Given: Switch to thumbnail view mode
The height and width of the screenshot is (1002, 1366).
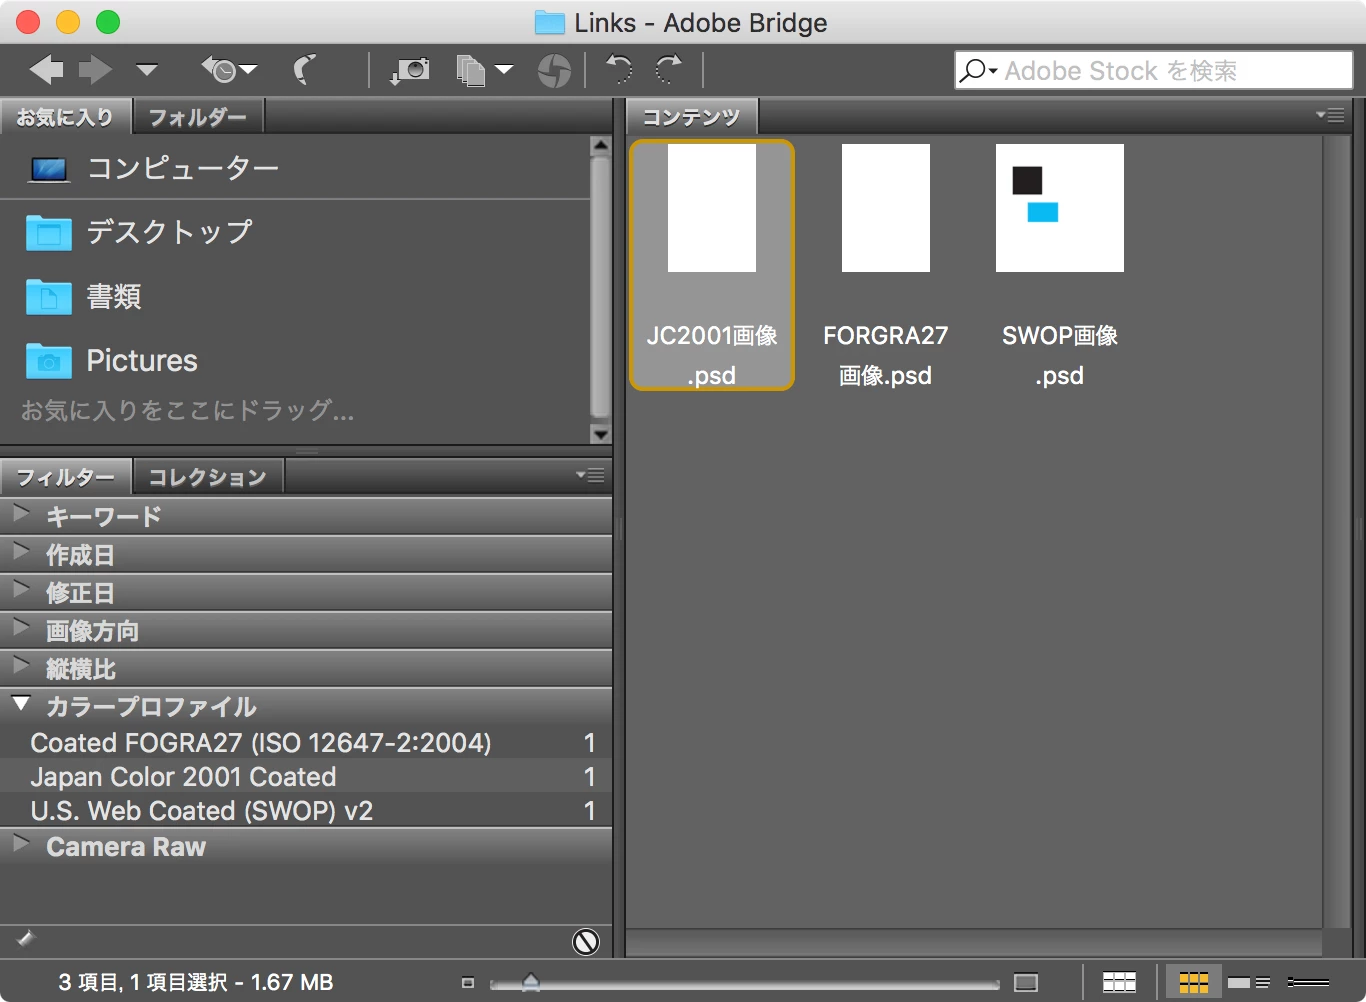Looking at the screenshot, I should coord(1194,983).
